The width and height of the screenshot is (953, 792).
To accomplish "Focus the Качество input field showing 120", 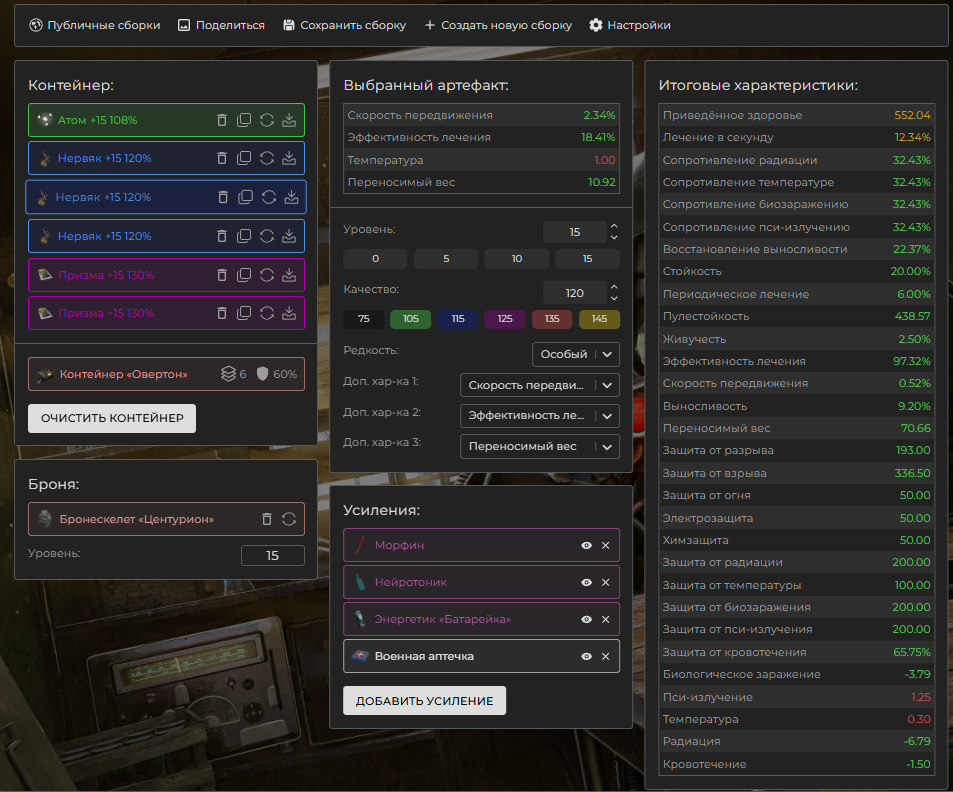I will click(575, 293).
